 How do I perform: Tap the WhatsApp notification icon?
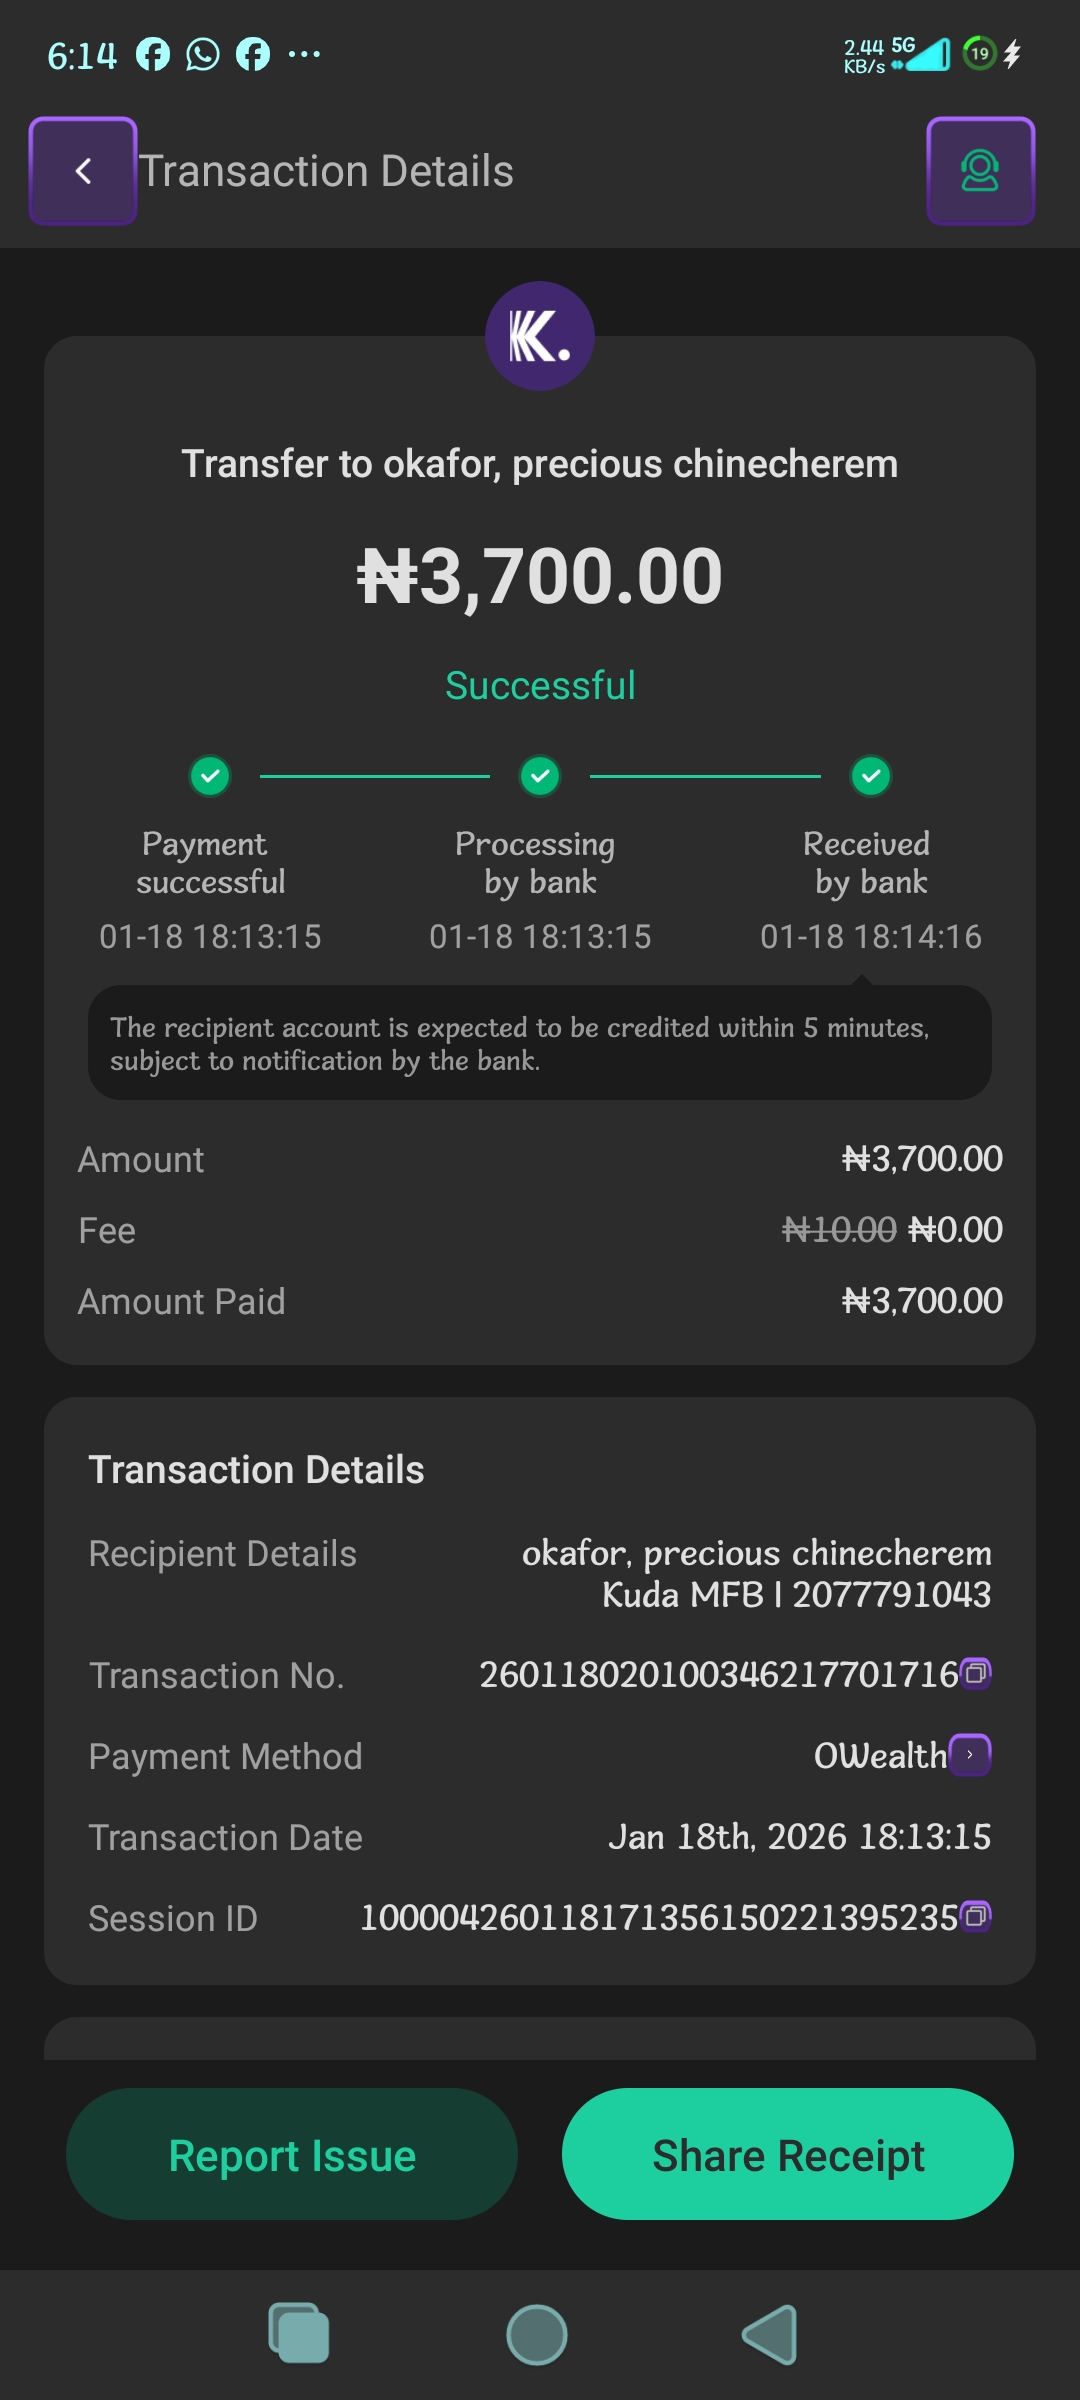[x=203, y=54]
